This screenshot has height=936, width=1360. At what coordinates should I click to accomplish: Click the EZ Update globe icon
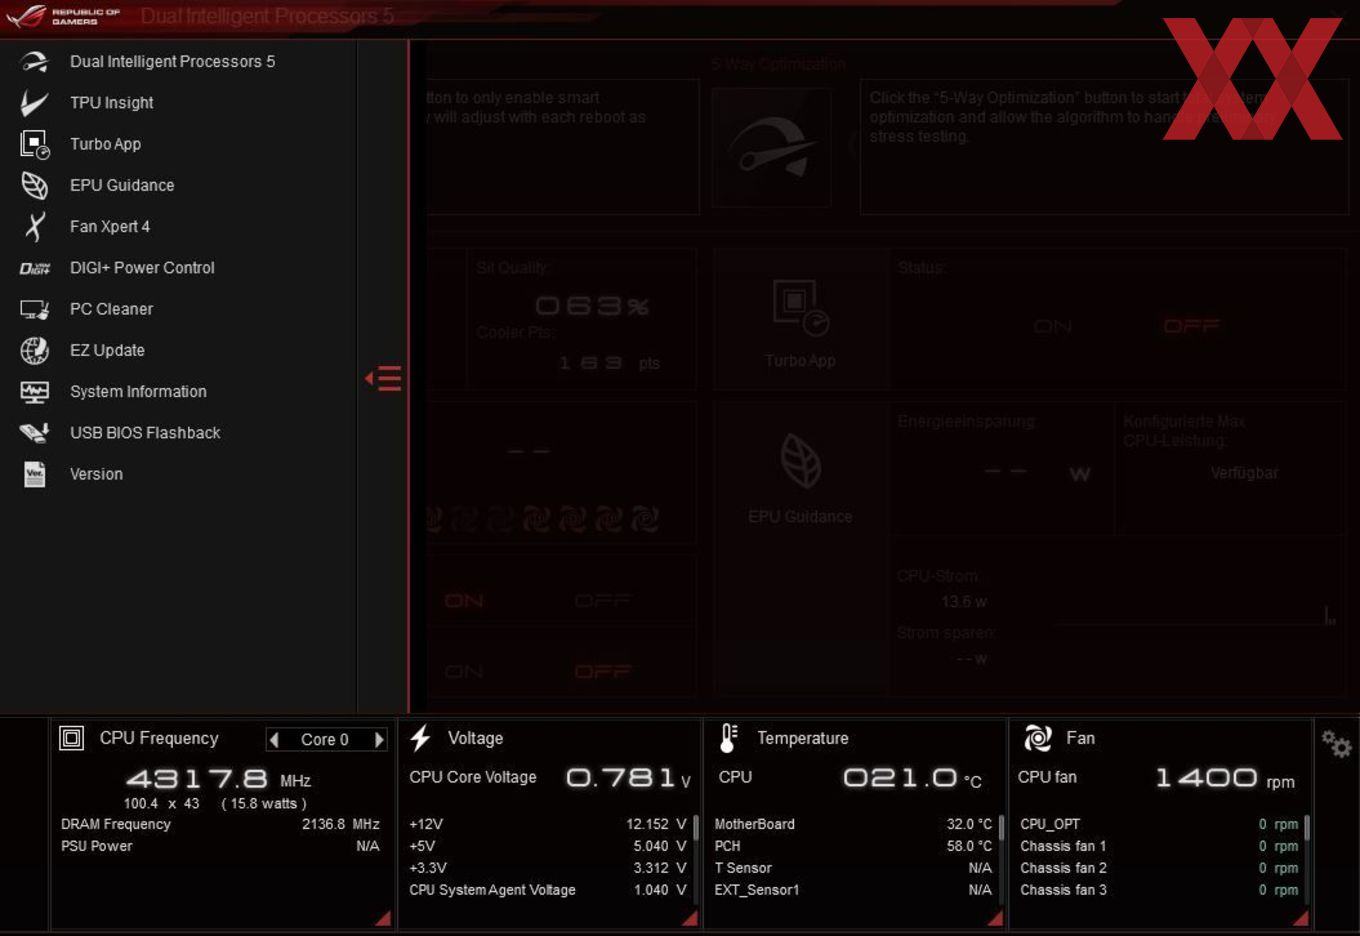tap(34, 350)
